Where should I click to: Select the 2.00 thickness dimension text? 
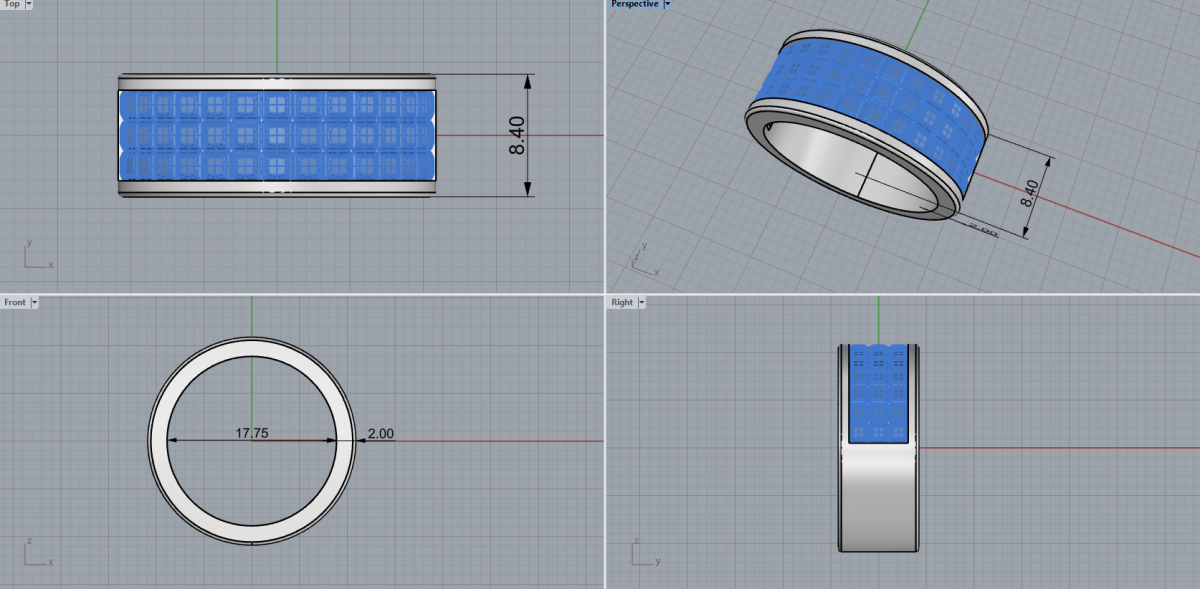381,434
